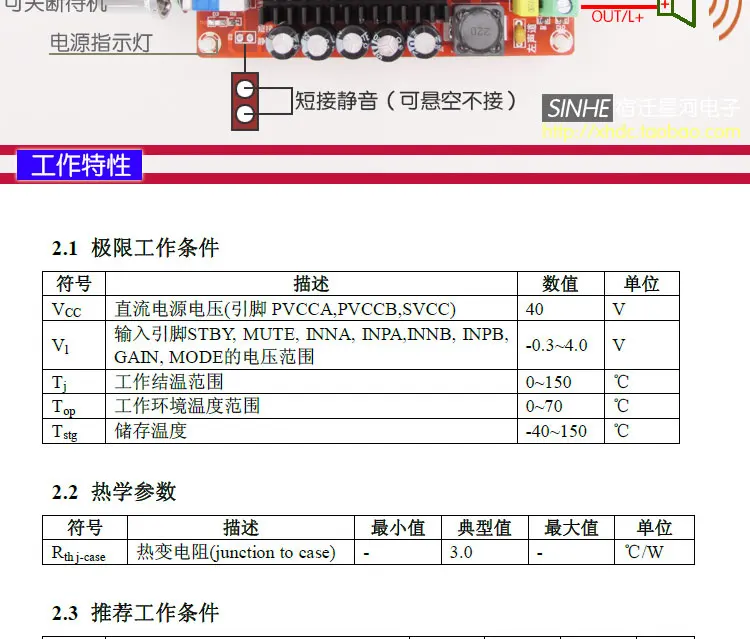The image size is (750, 639).
Task: Click the 储存温度 description
Action: pos(151,431)
